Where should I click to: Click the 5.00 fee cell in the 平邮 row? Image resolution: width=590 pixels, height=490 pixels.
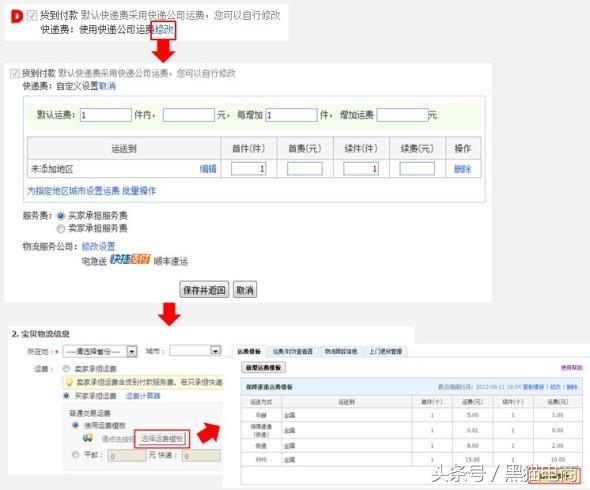pos(473,415)
